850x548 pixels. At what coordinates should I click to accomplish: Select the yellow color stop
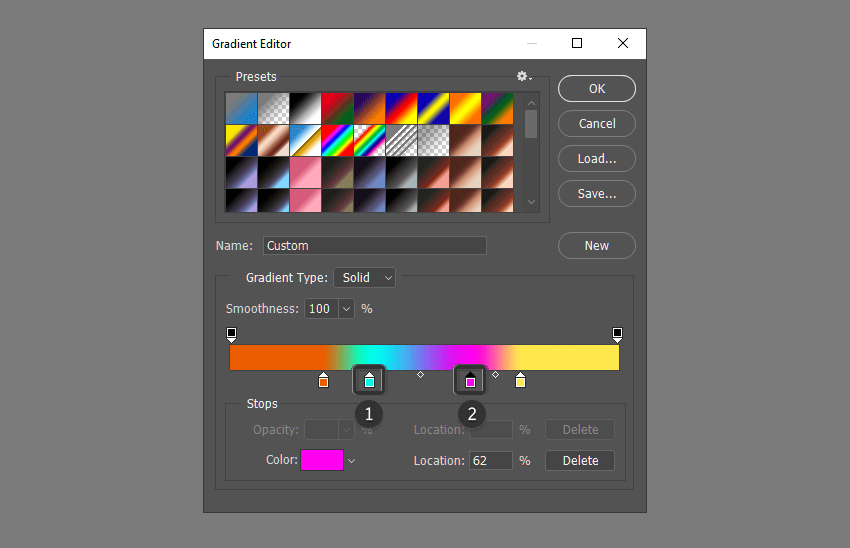[520, 381]
